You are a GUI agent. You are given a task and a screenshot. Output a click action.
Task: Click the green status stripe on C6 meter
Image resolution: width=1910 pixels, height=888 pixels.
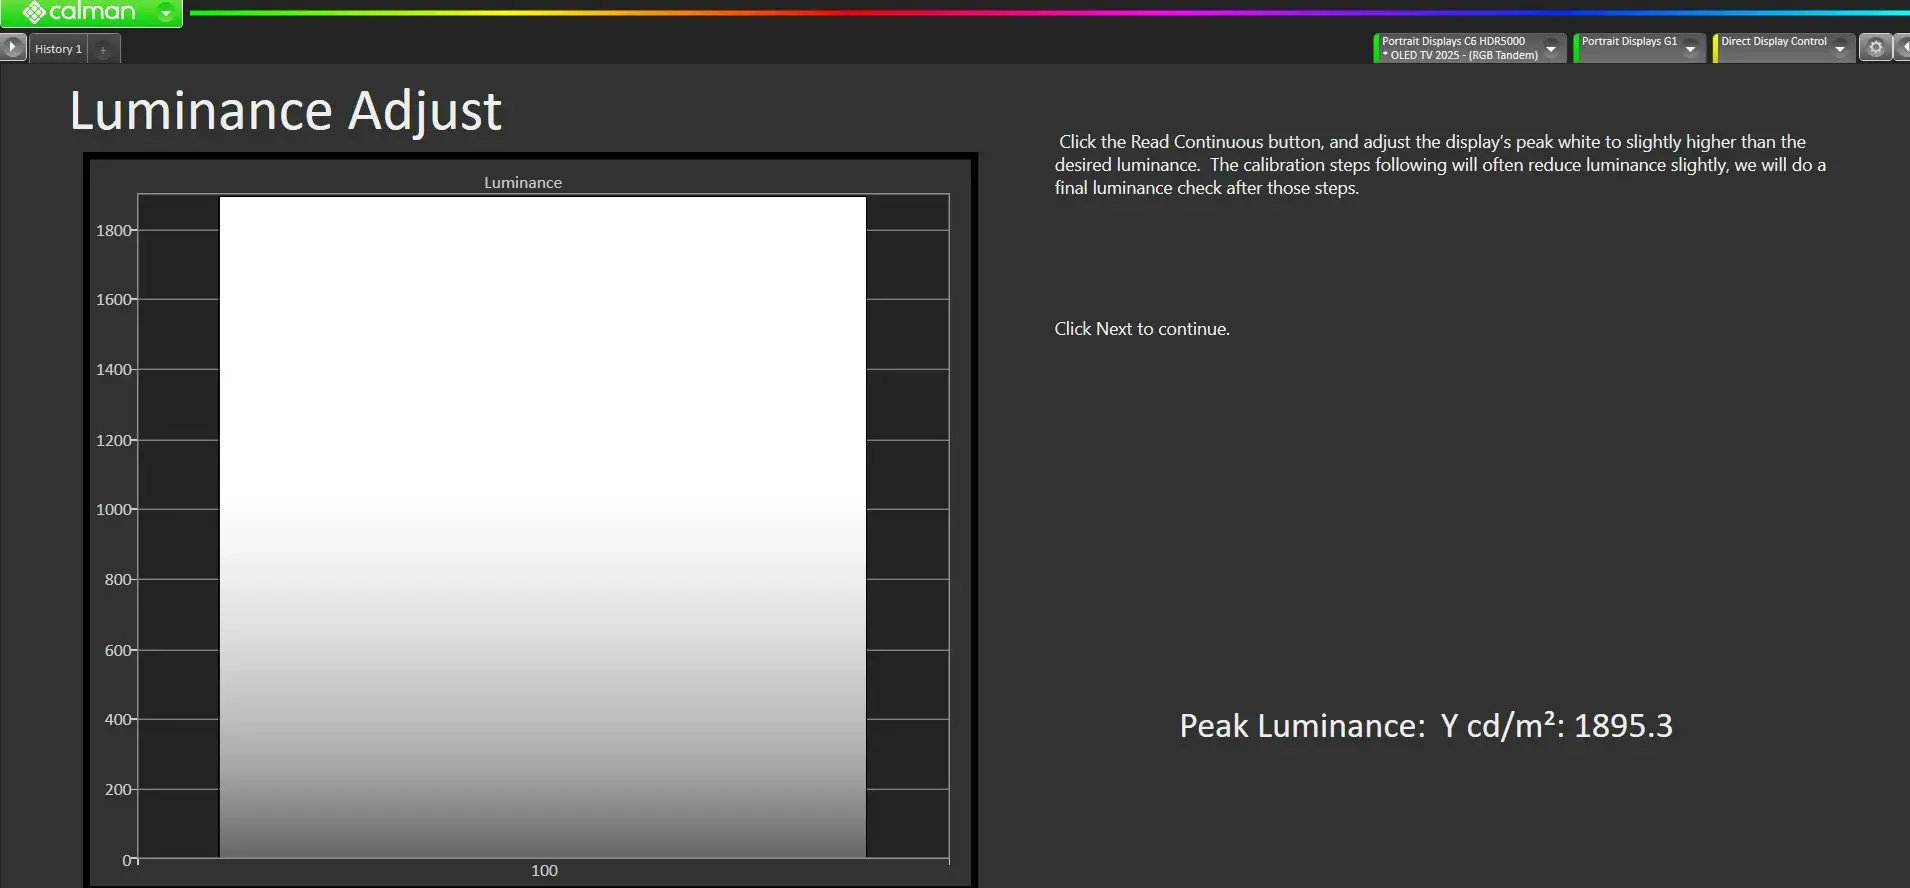pos(1376,48)
